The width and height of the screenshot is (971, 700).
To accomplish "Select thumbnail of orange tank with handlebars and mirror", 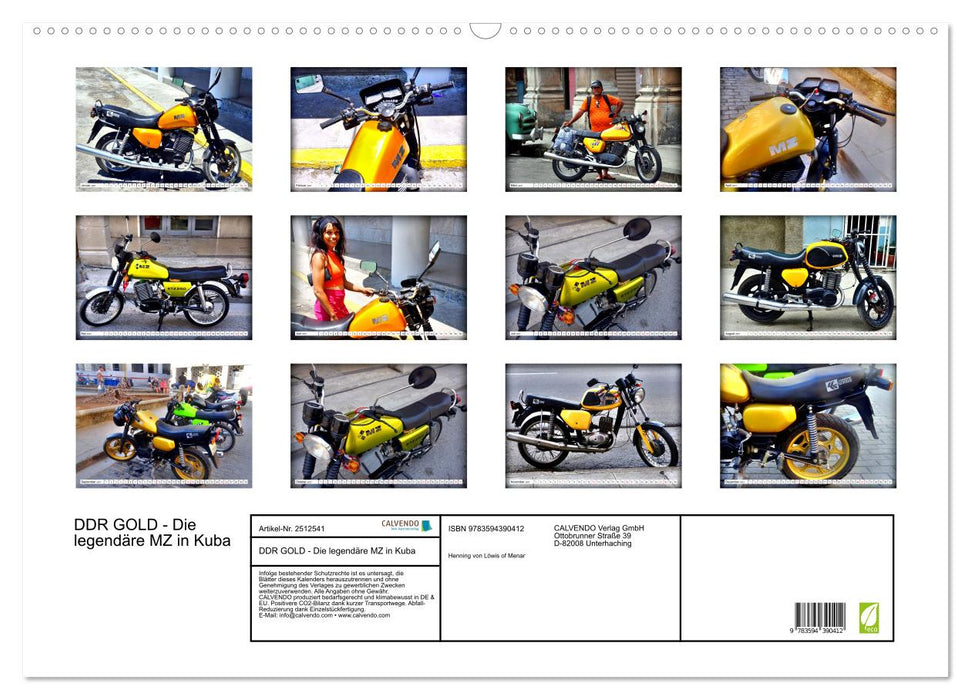I will [378, 129].
